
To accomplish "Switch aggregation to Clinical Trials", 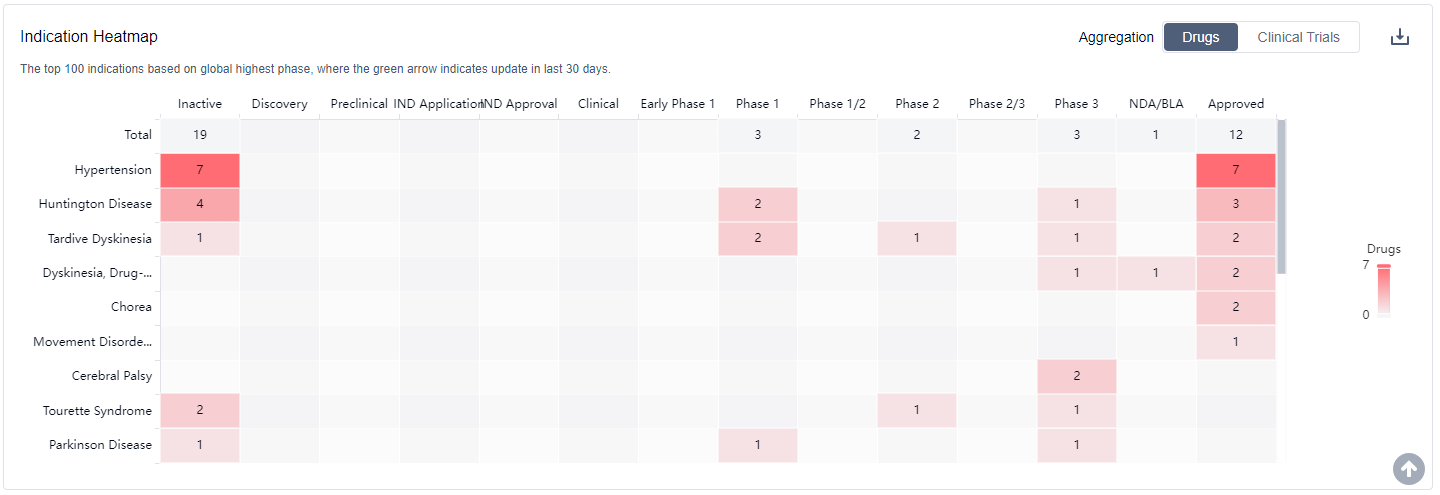I will 1298,37.
